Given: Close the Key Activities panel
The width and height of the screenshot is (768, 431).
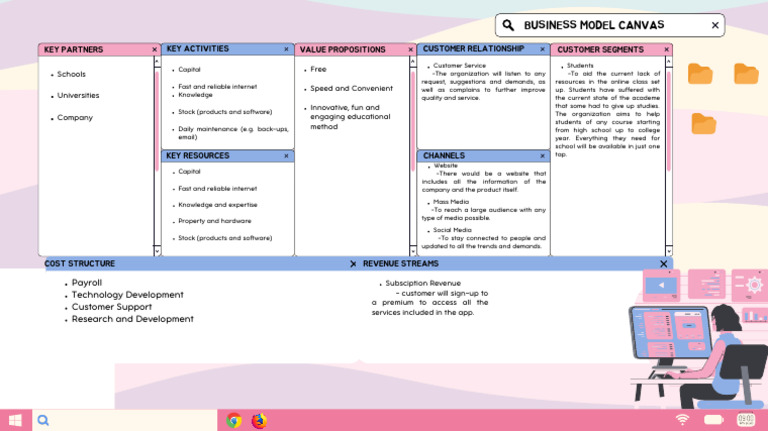Looking at the screenshot, I should [286, 49].
